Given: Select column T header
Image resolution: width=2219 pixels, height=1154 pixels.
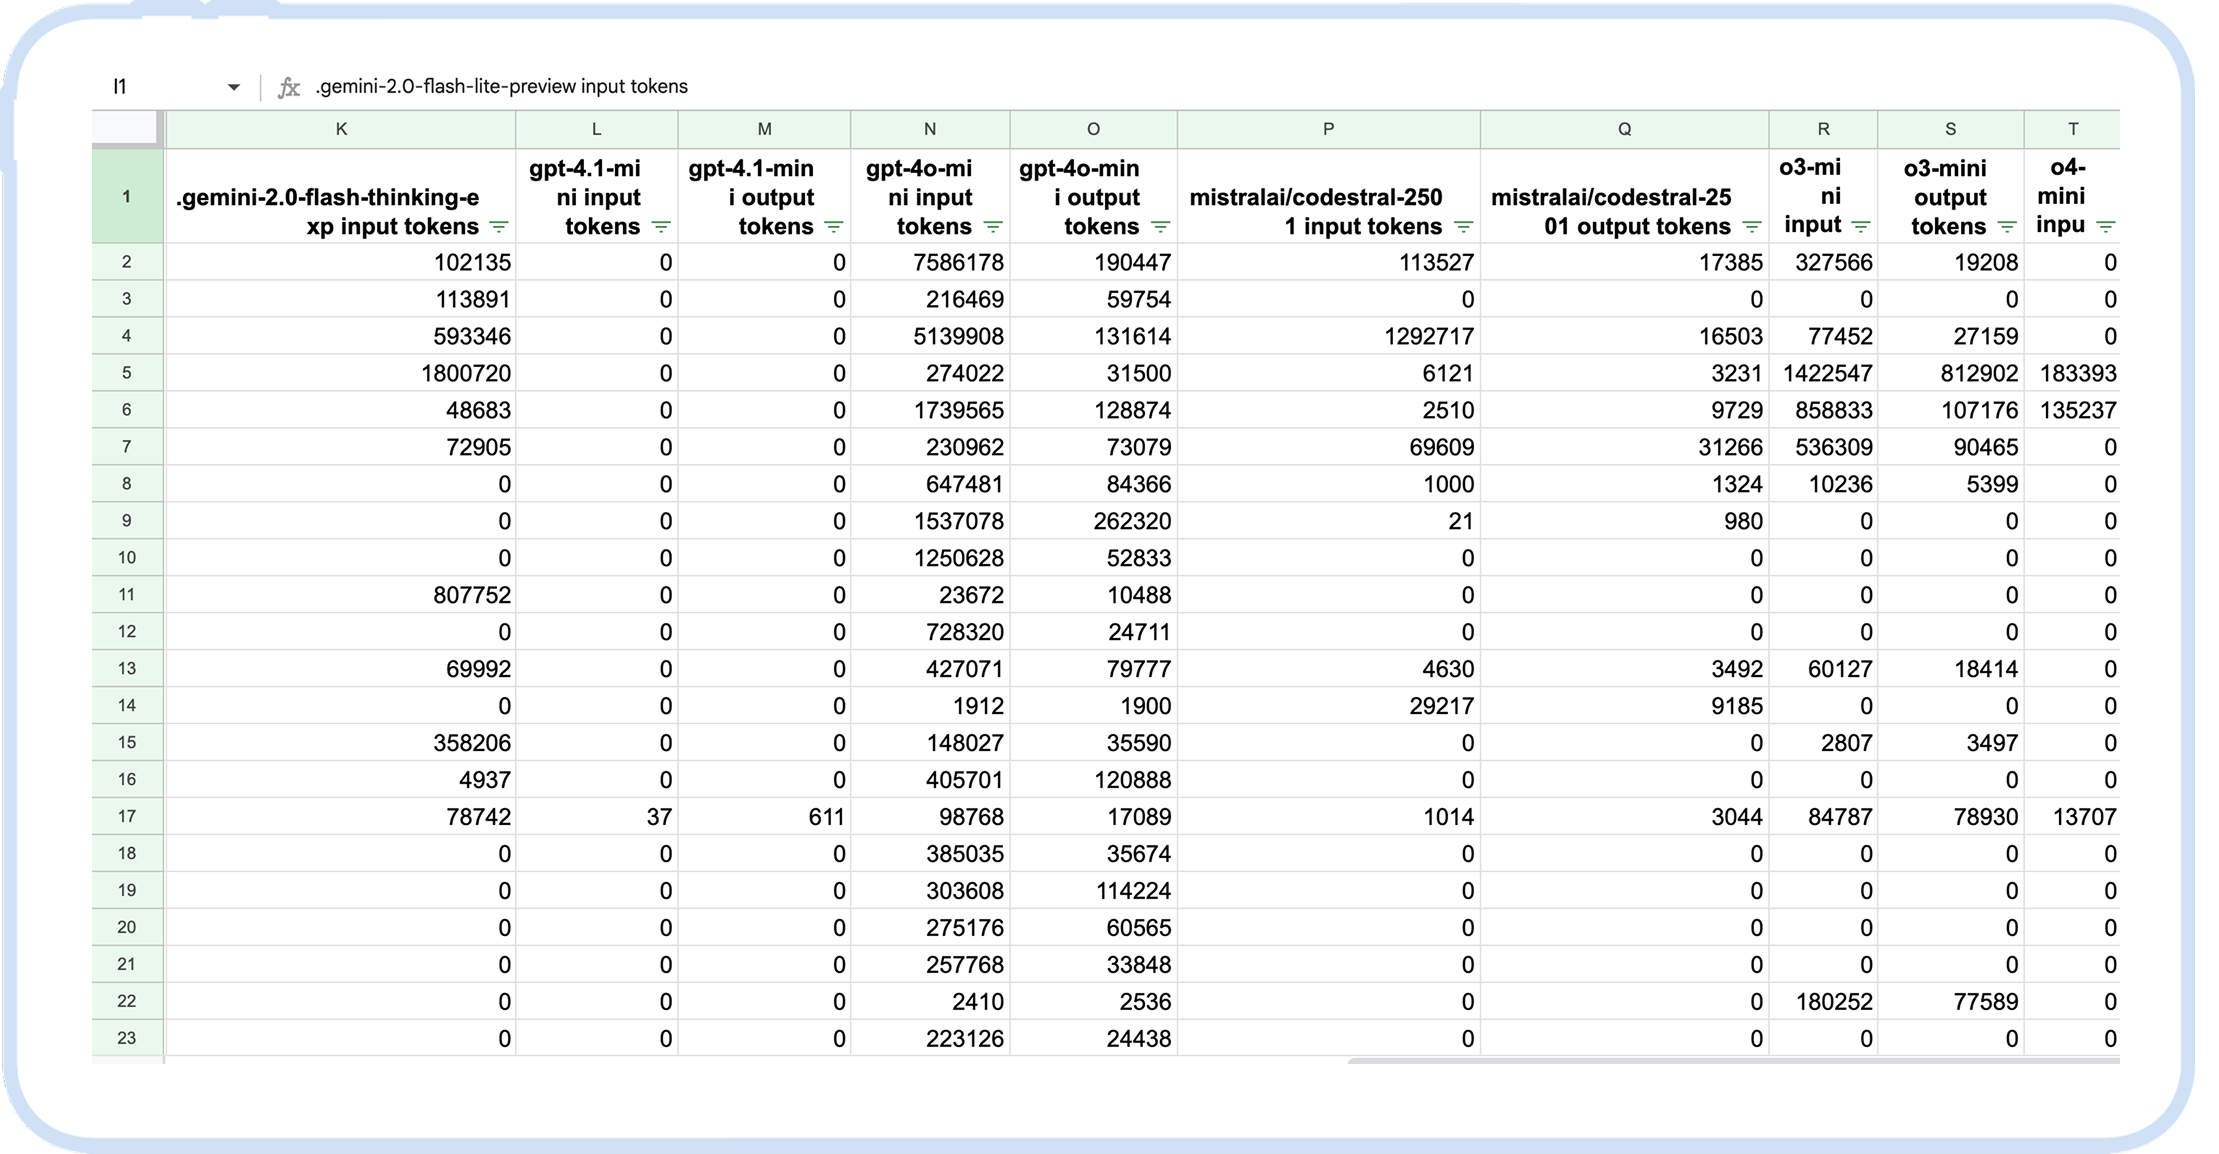Looking at the screenshot, I should [2073, 129].
